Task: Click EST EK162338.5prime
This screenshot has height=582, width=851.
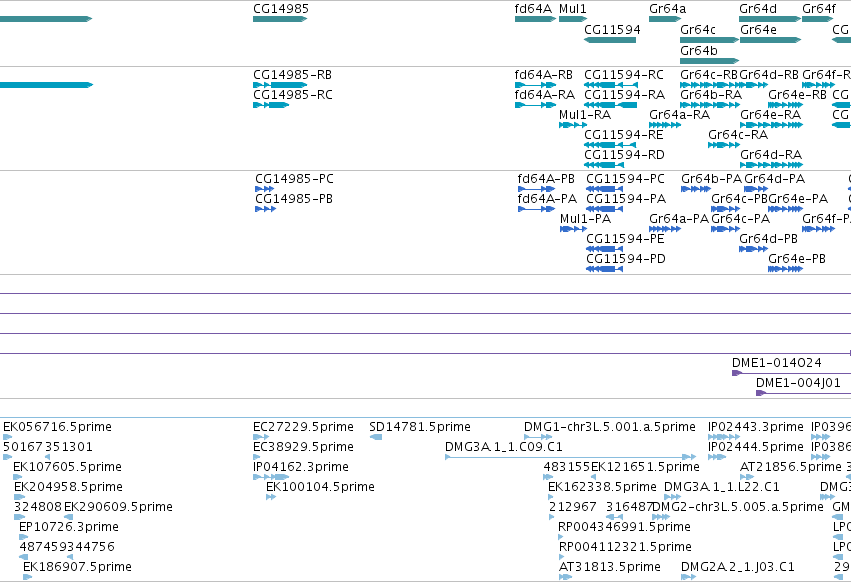Action: pos(553,497)
